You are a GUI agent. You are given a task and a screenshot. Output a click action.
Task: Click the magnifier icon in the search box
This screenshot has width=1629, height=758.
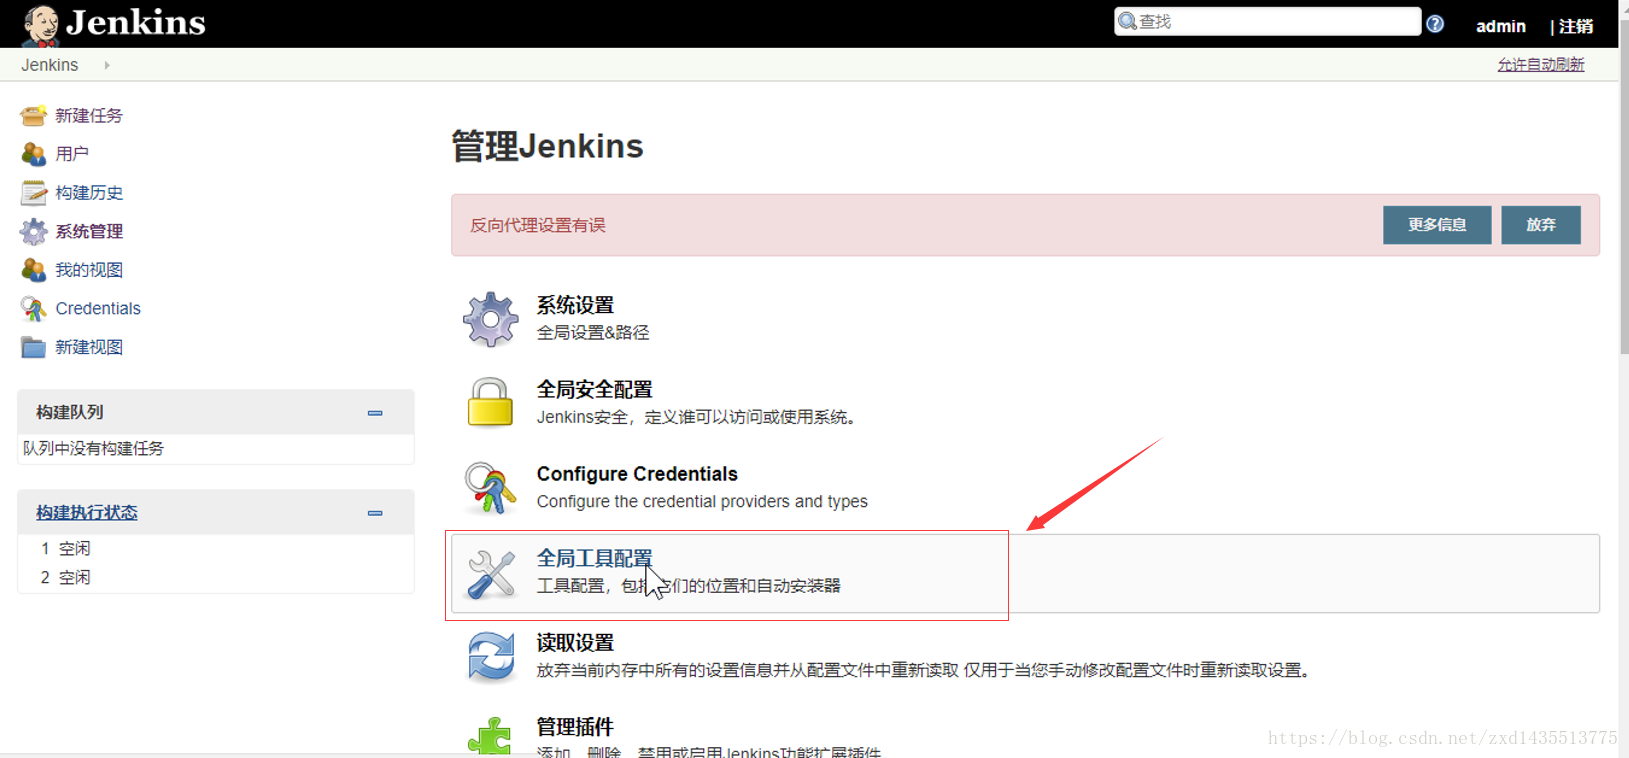pyautogui.click(x=1127, y=22)
